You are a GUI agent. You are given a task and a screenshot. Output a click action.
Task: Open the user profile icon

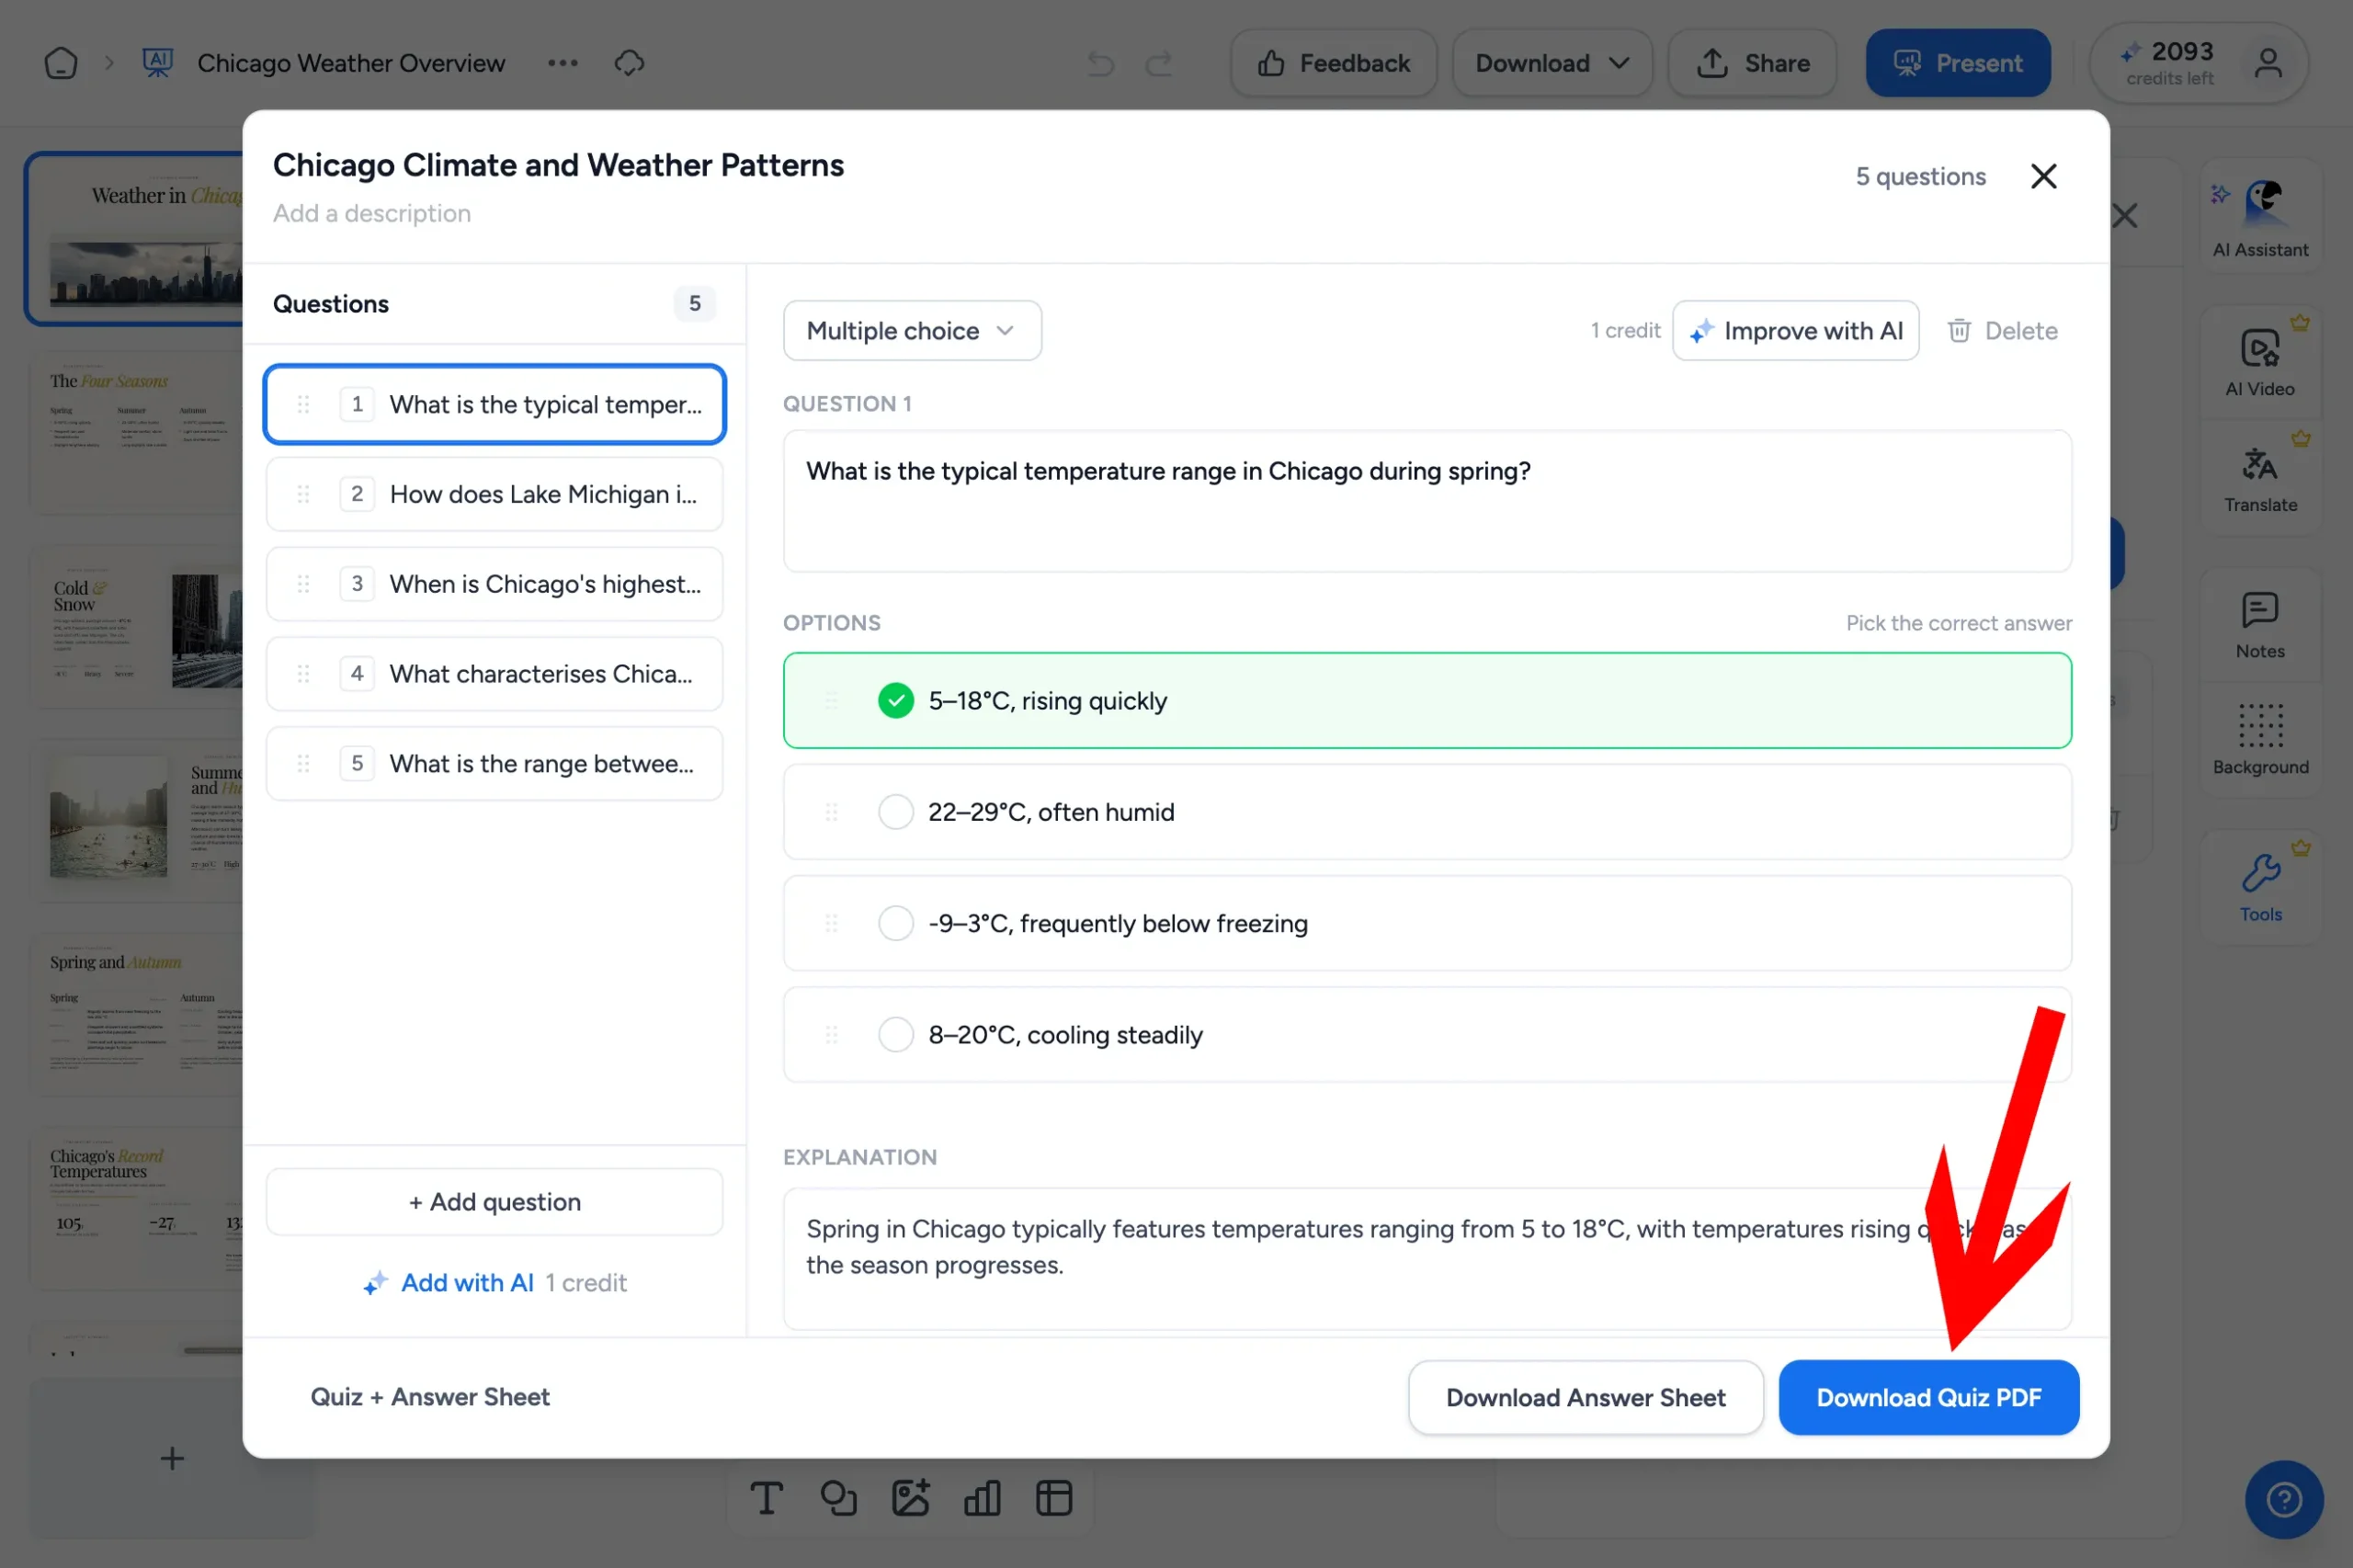point(2269,64)
